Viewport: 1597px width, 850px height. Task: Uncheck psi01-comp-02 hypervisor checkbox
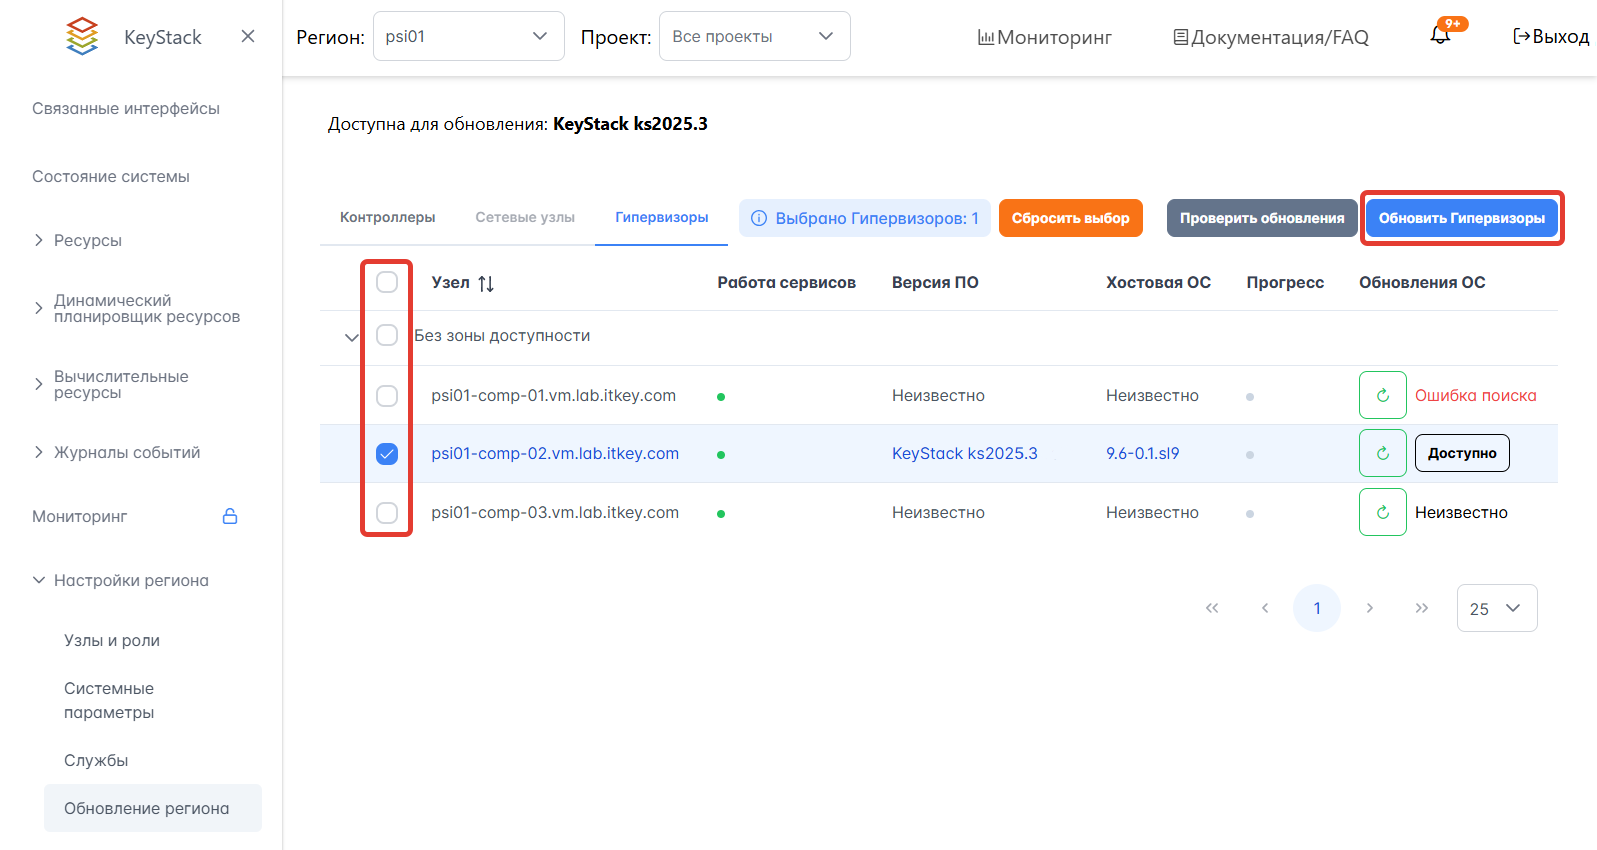[x=387, y=454]
